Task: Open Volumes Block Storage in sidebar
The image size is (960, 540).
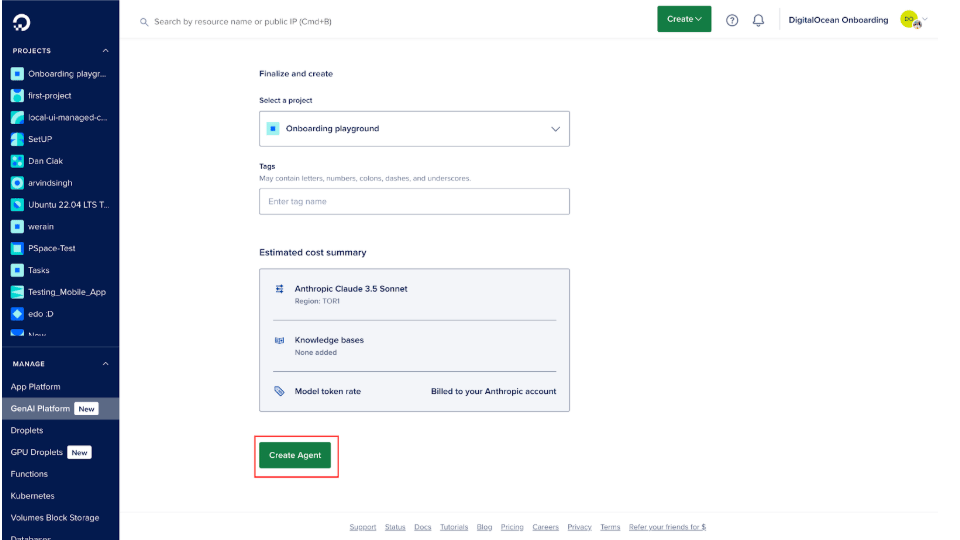Action: (54, 518)
